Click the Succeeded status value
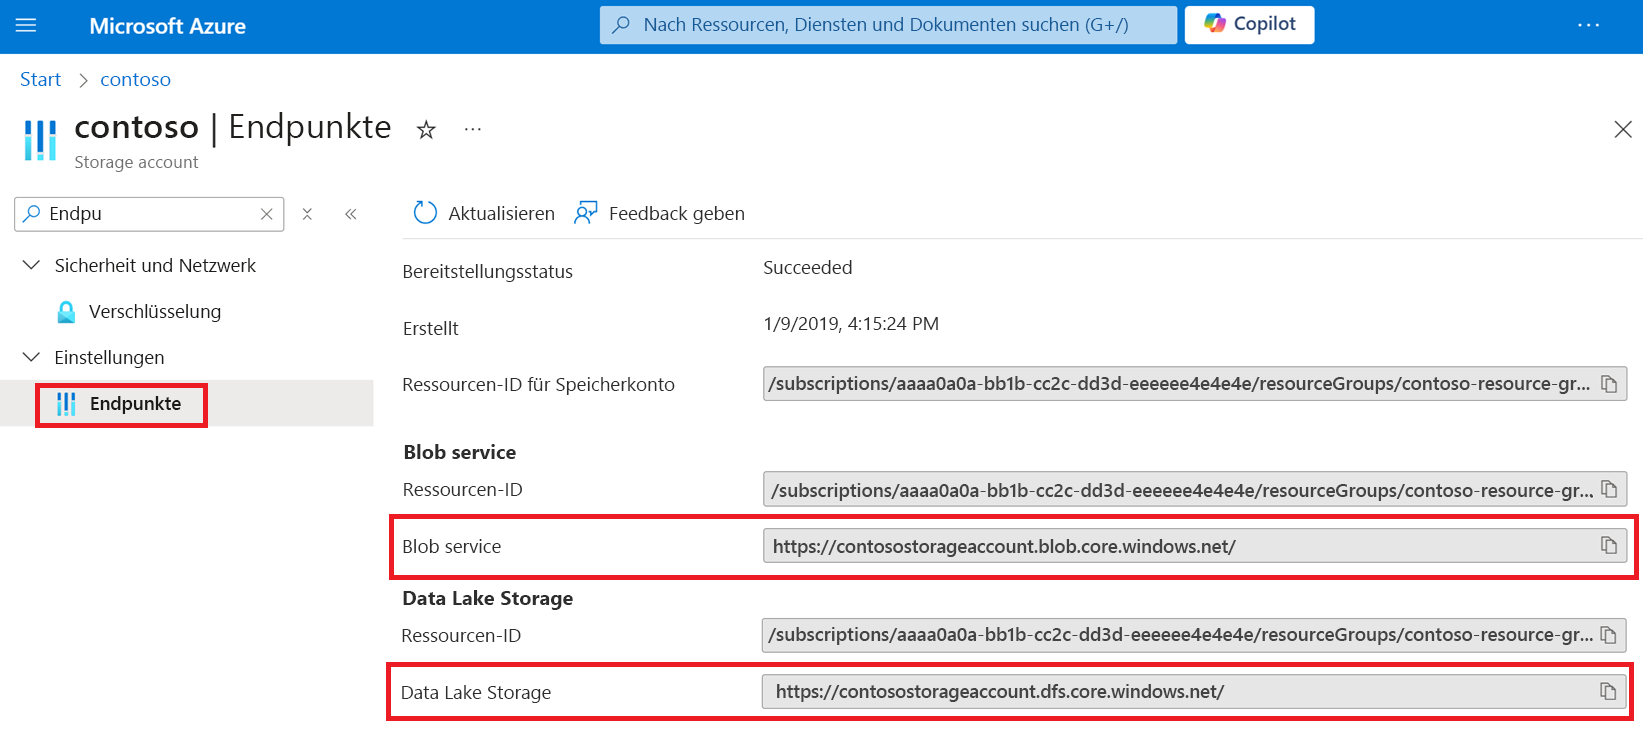The height and width of the screenshot is (750, 1643). click(x=808, y=268)
